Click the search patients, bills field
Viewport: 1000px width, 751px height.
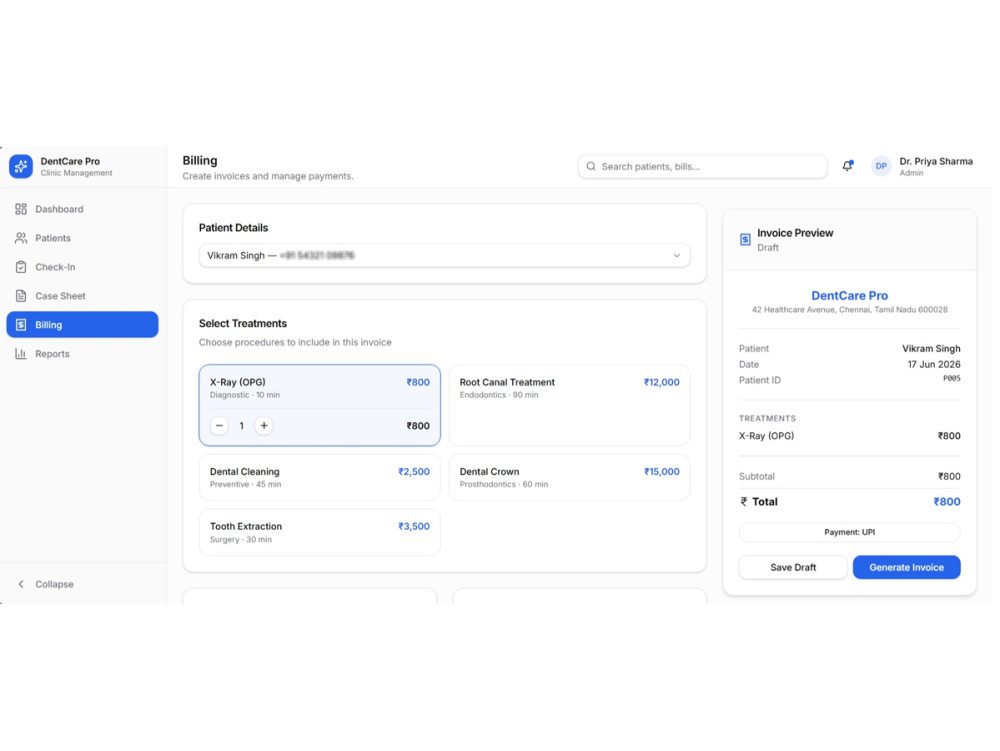(703, 166)
